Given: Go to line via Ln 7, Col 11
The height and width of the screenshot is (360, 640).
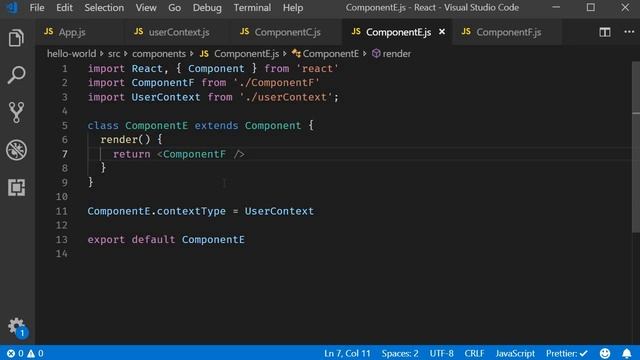Looking at the screenshot, I should click(x=347, y=353).
